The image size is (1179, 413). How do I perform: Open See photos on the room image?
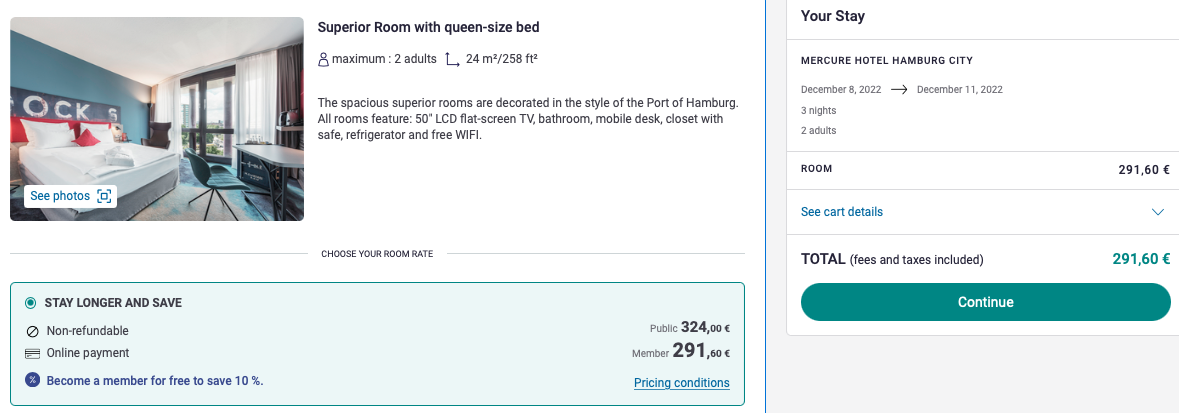point(71,196)
